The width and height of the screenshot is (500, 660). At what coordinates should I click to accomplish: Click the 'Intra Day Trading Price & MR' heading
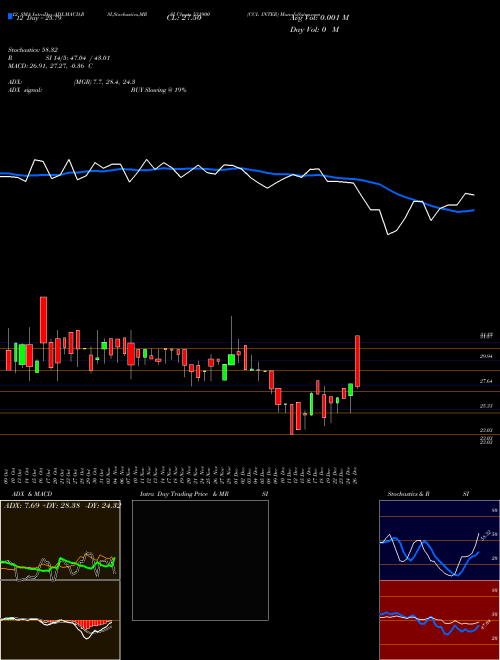coord(184,494)
